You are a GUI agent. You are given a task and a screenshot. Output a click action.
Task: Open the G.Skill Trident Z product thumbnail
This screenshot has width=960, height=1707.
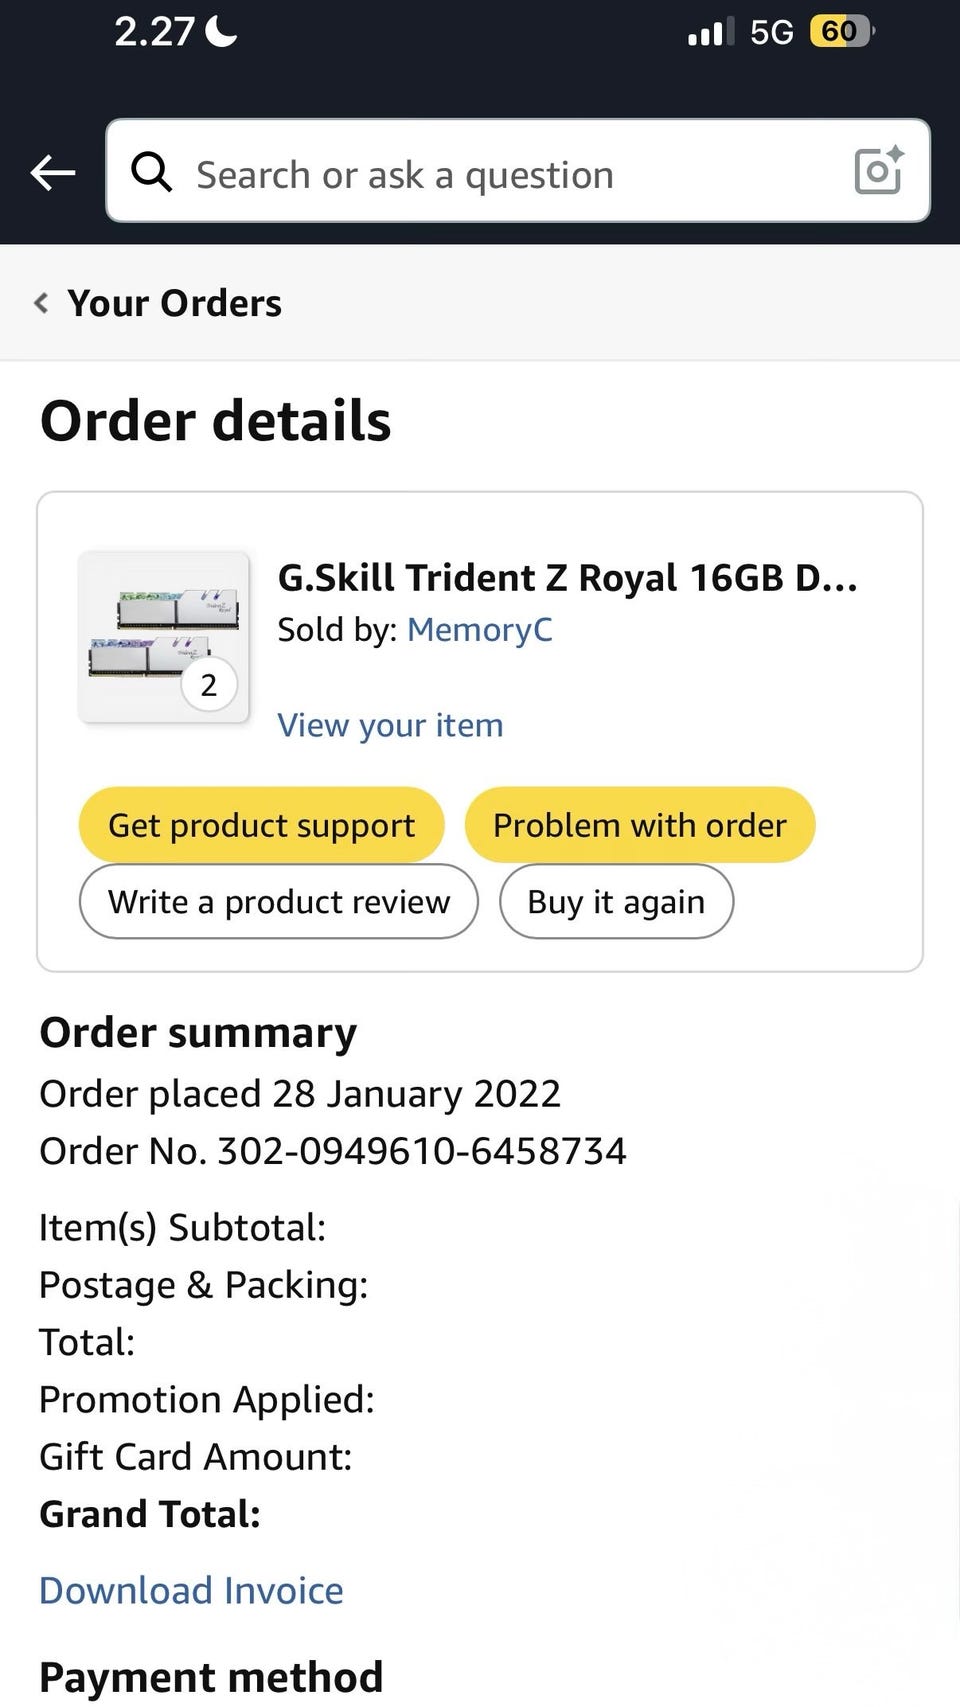tap(163, 636)
